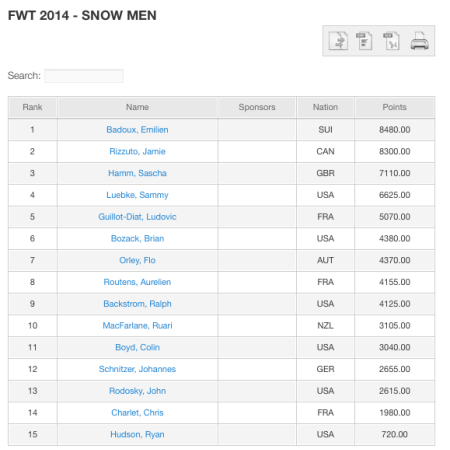Open Backstrom, Ralph rider page
This screenshot has width=450, height=450.
point(137,304)
